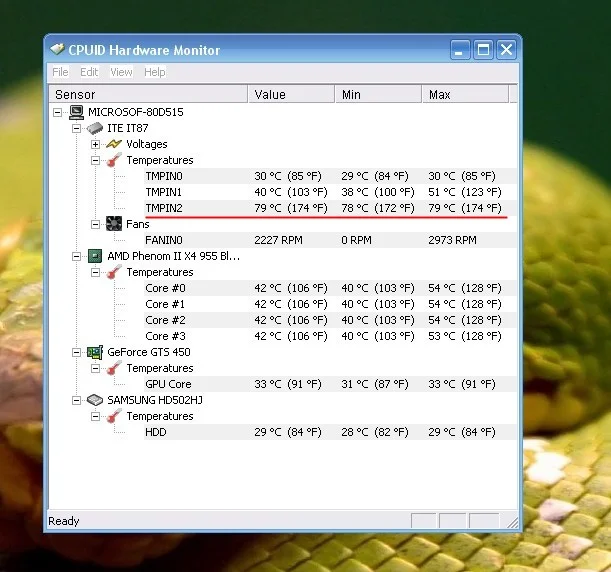Click the thermometer icon under ITE IT87
611x572 pixels.
coord(114,160)
